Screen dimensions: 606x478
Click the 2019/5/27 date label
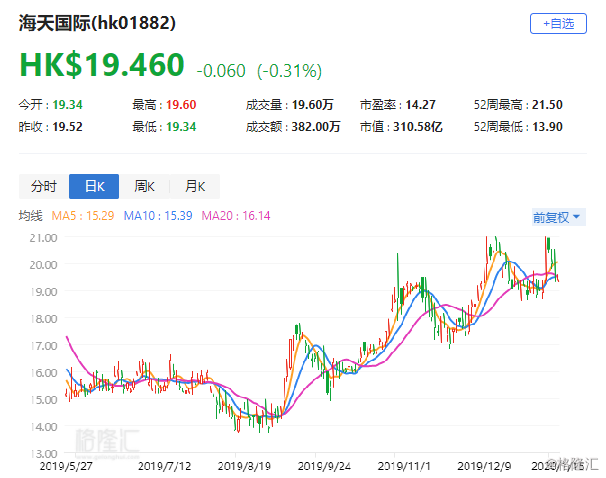66,466
